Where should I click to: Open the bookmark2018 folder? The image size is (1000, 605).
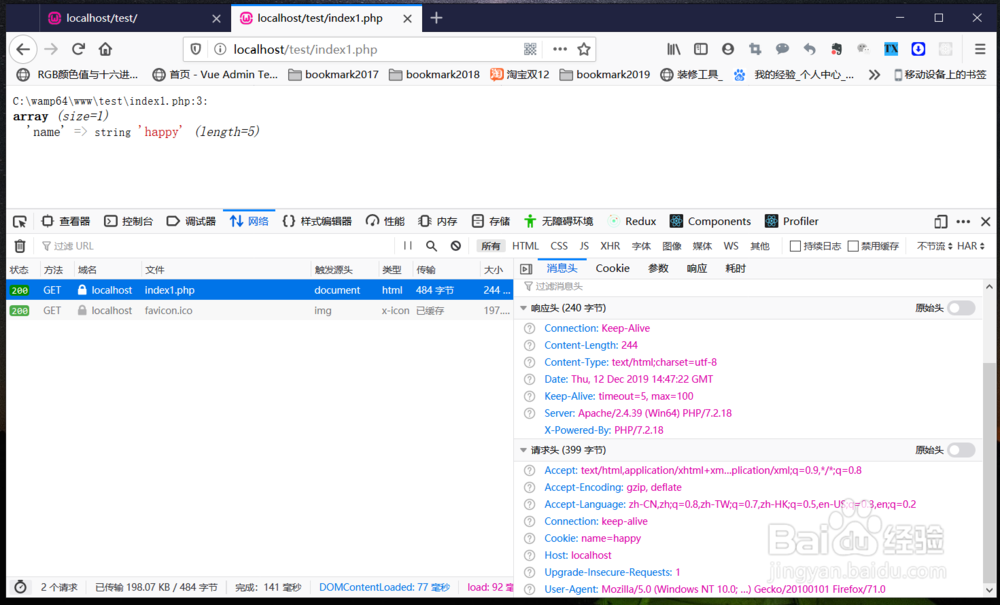pos(434,75)
